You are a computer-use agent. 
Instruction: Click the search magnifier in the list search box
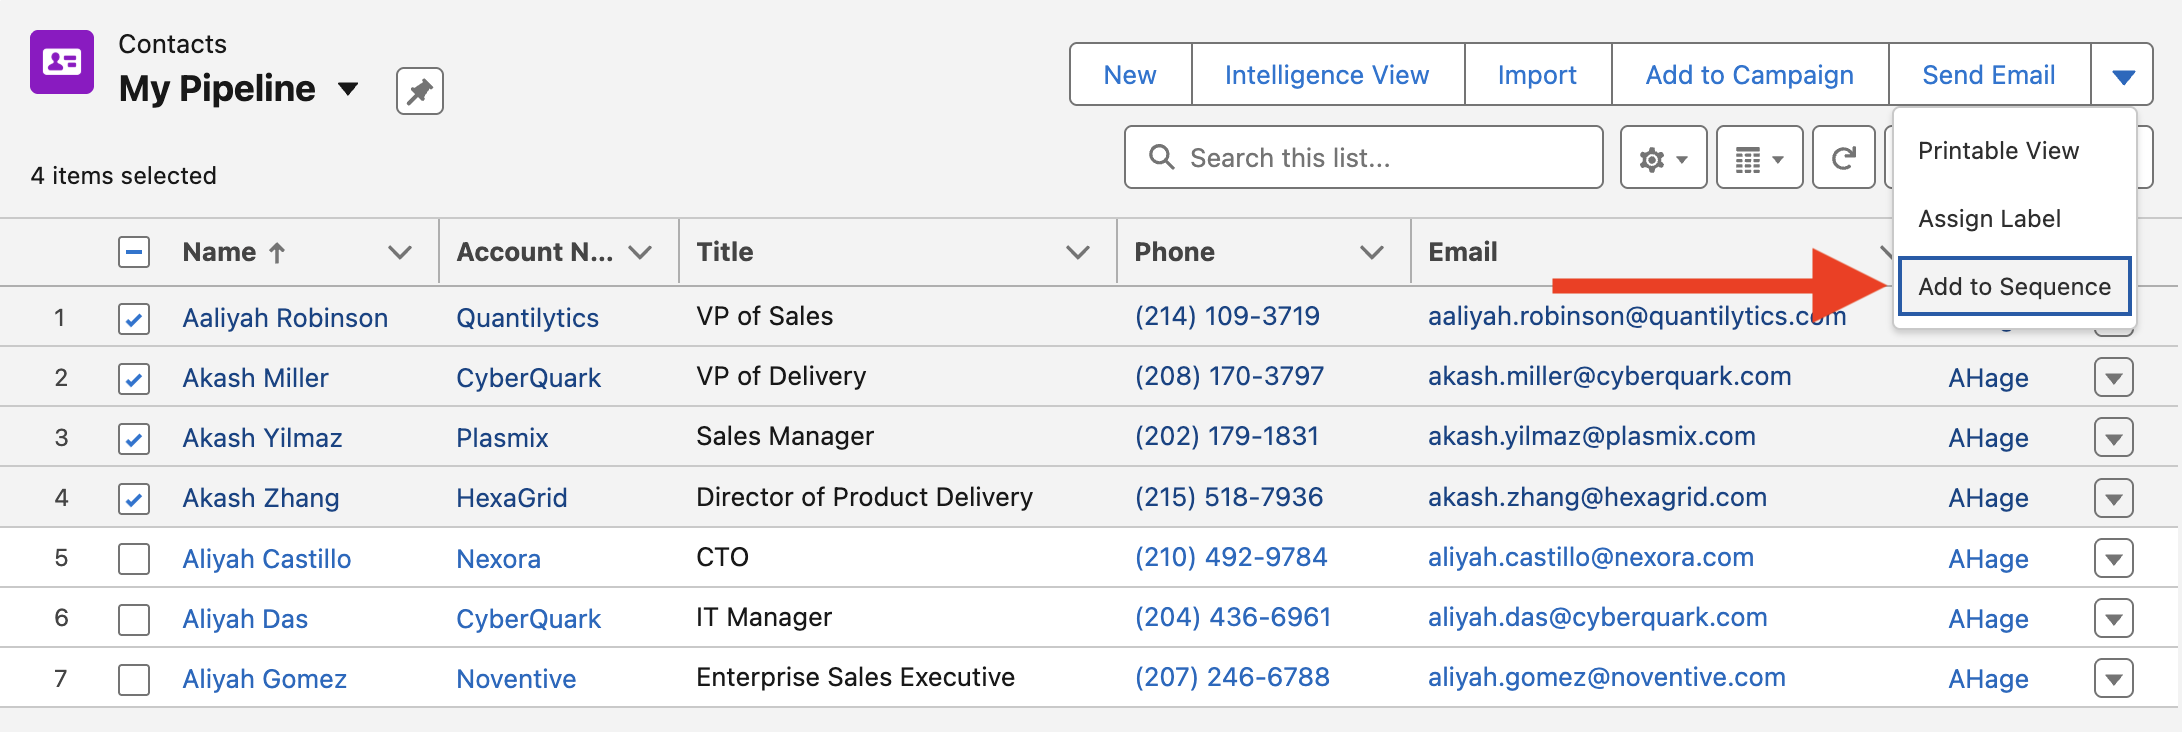(1161, 157)
